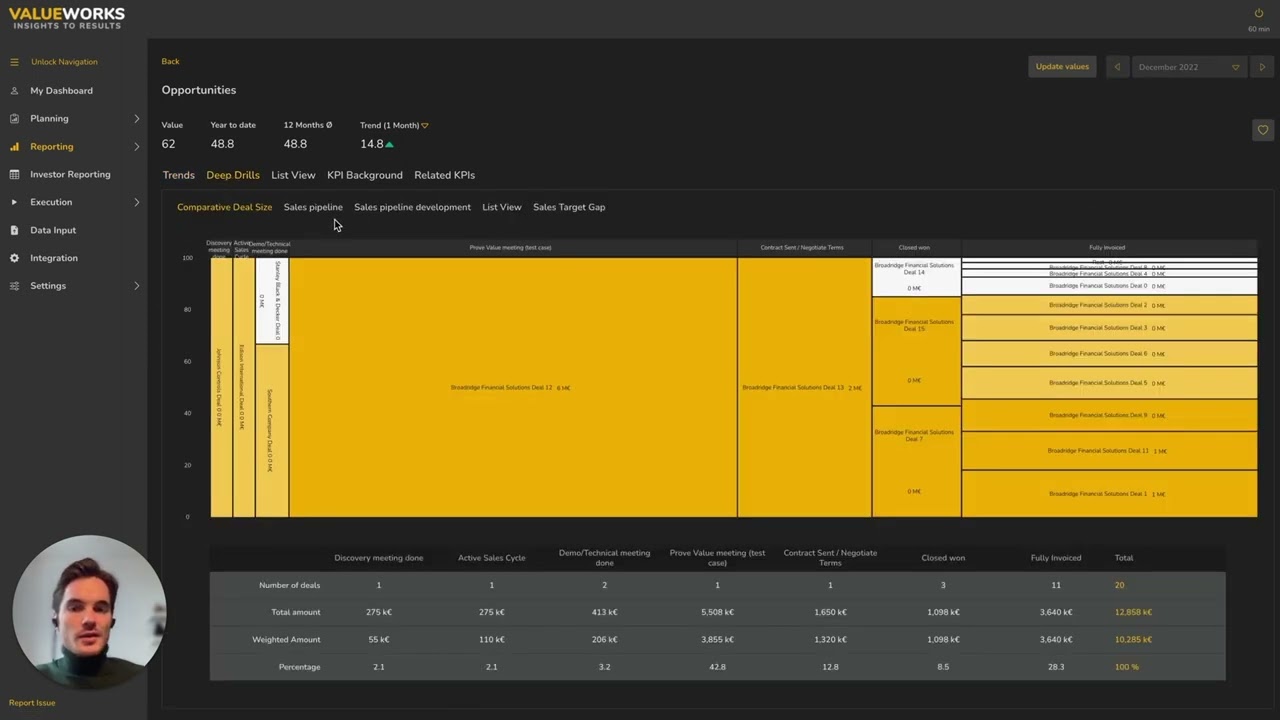Click the 42.8 percentage cell
Viewport: 1280px width, 720px height.
[717, 667]
